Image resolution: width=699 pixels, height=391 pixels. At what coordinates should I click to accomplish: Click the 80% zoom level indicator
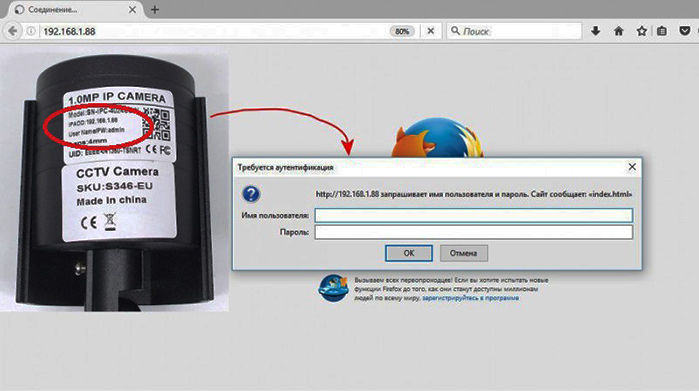(402, 31)
